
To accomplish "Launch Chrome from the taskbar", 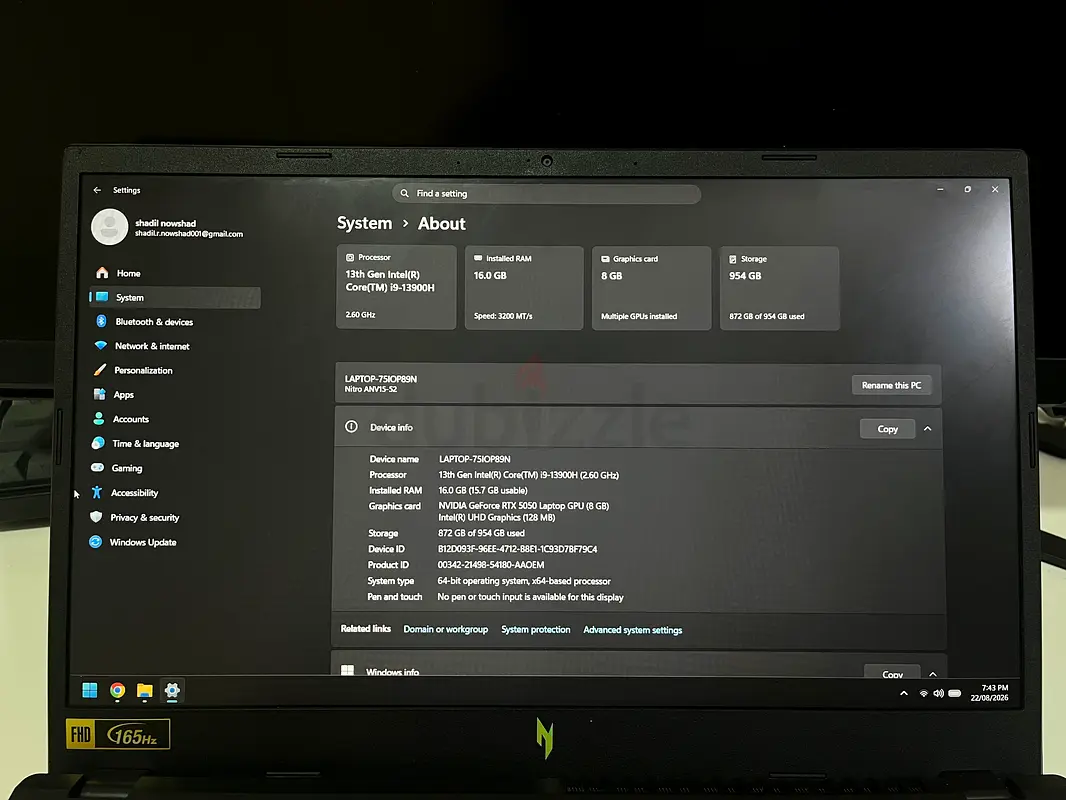I will coord(118,691).
